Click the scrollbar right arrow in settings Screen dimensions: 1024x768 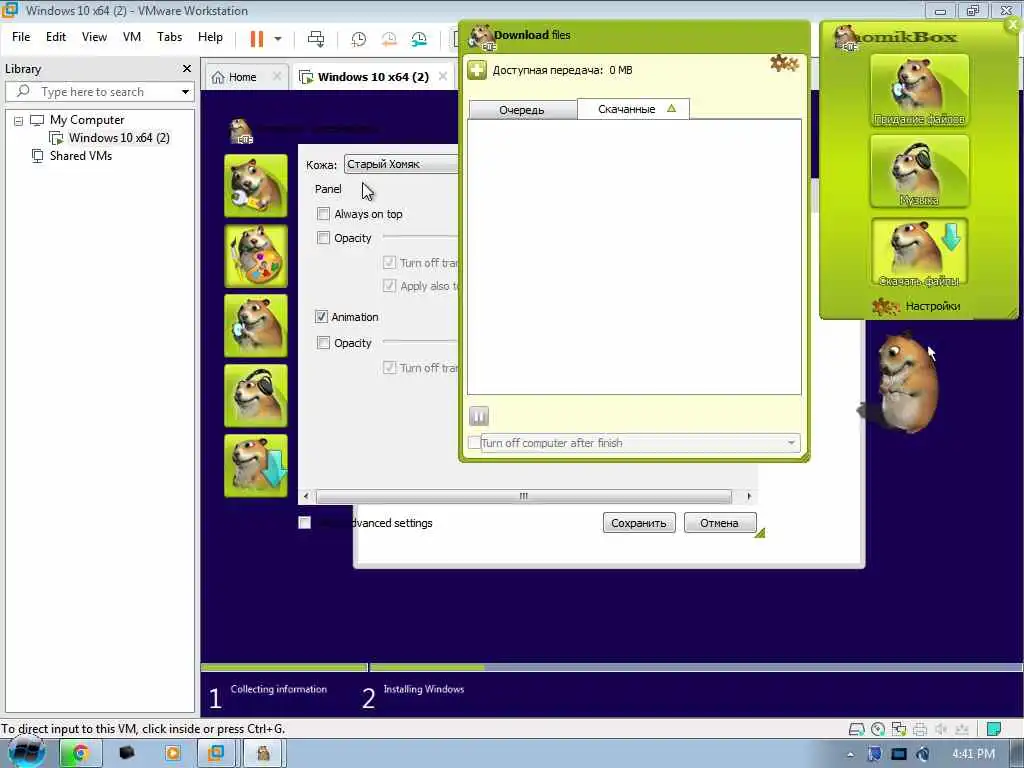coord(749,496)
